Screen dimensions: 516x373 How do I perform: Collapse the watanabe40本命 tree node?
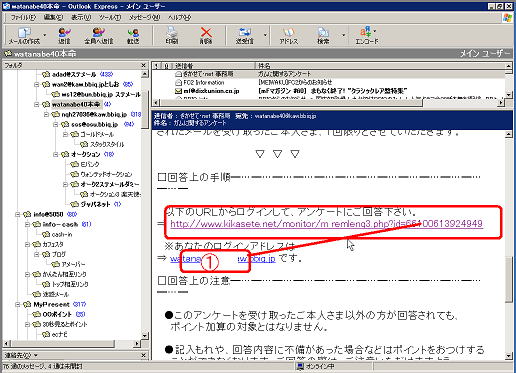point(37,105)
